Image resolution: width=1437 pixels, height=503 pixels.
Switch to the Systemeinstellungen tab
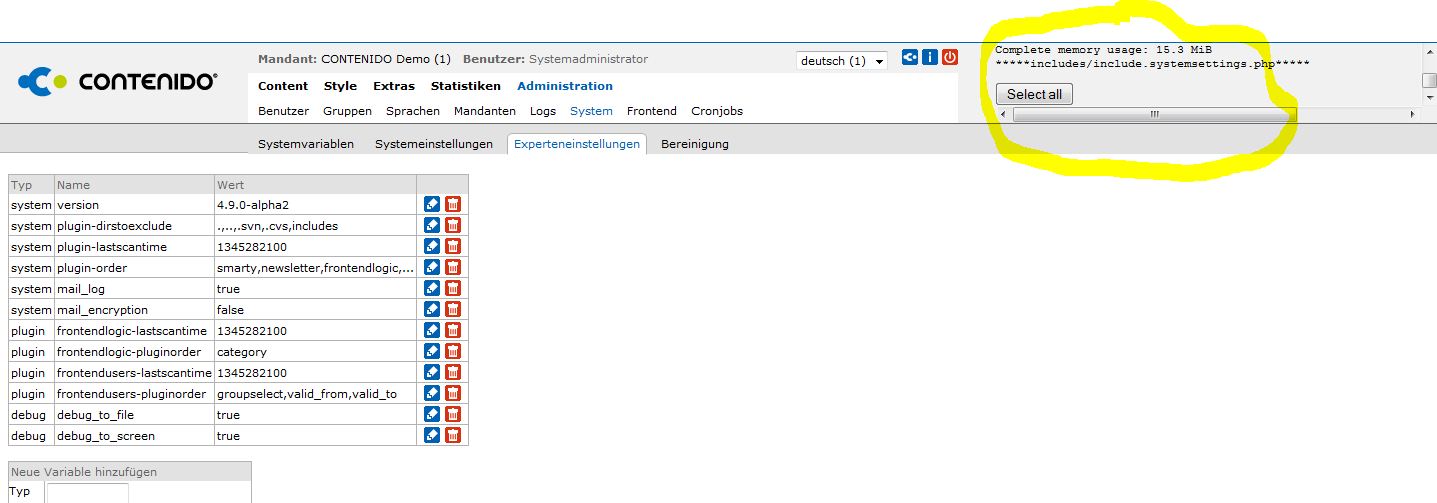tap(434, 144)
